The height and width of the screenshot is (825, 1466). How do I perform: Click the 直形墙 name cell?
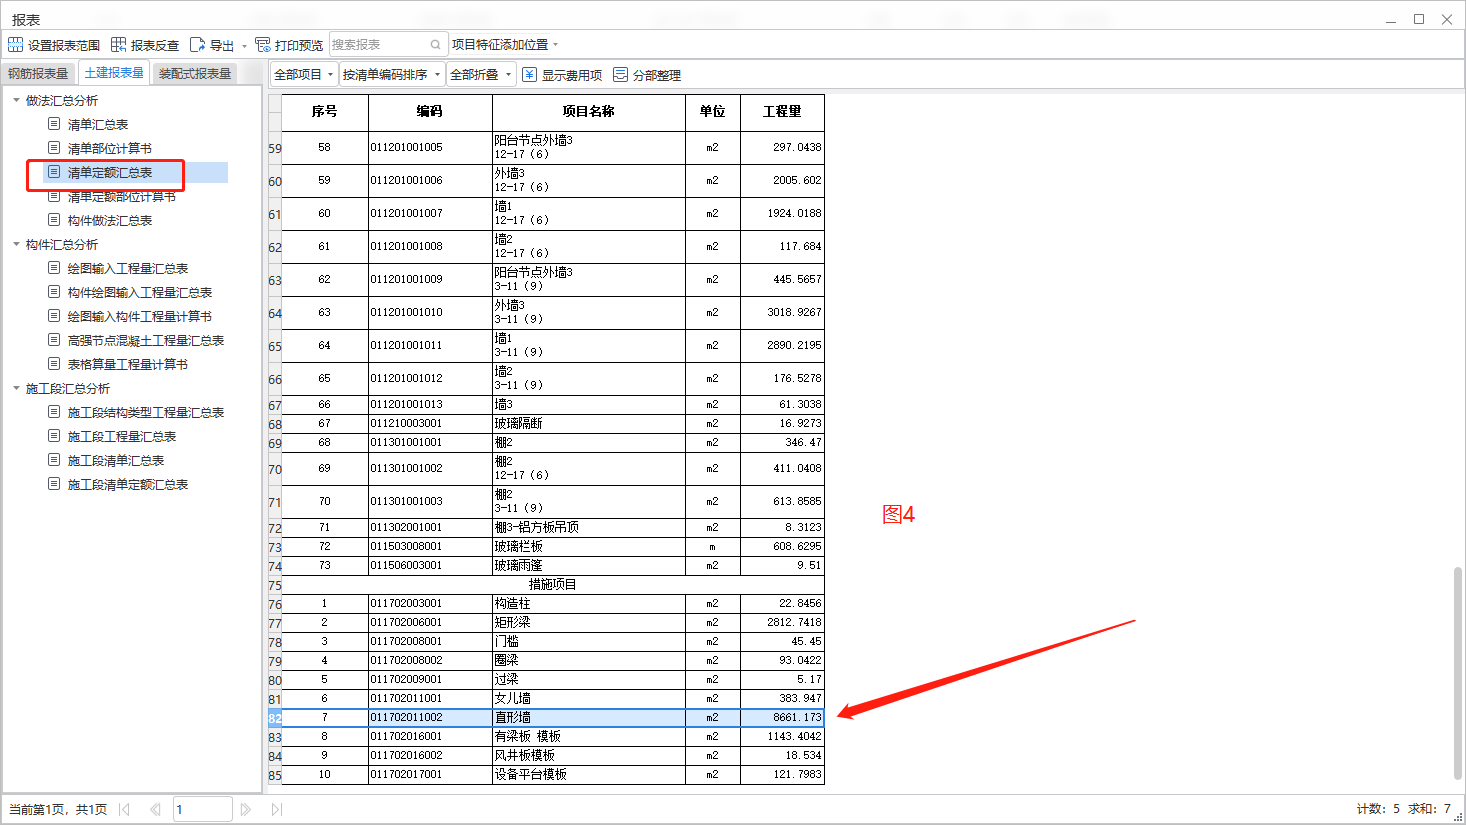tap(588, 718)
